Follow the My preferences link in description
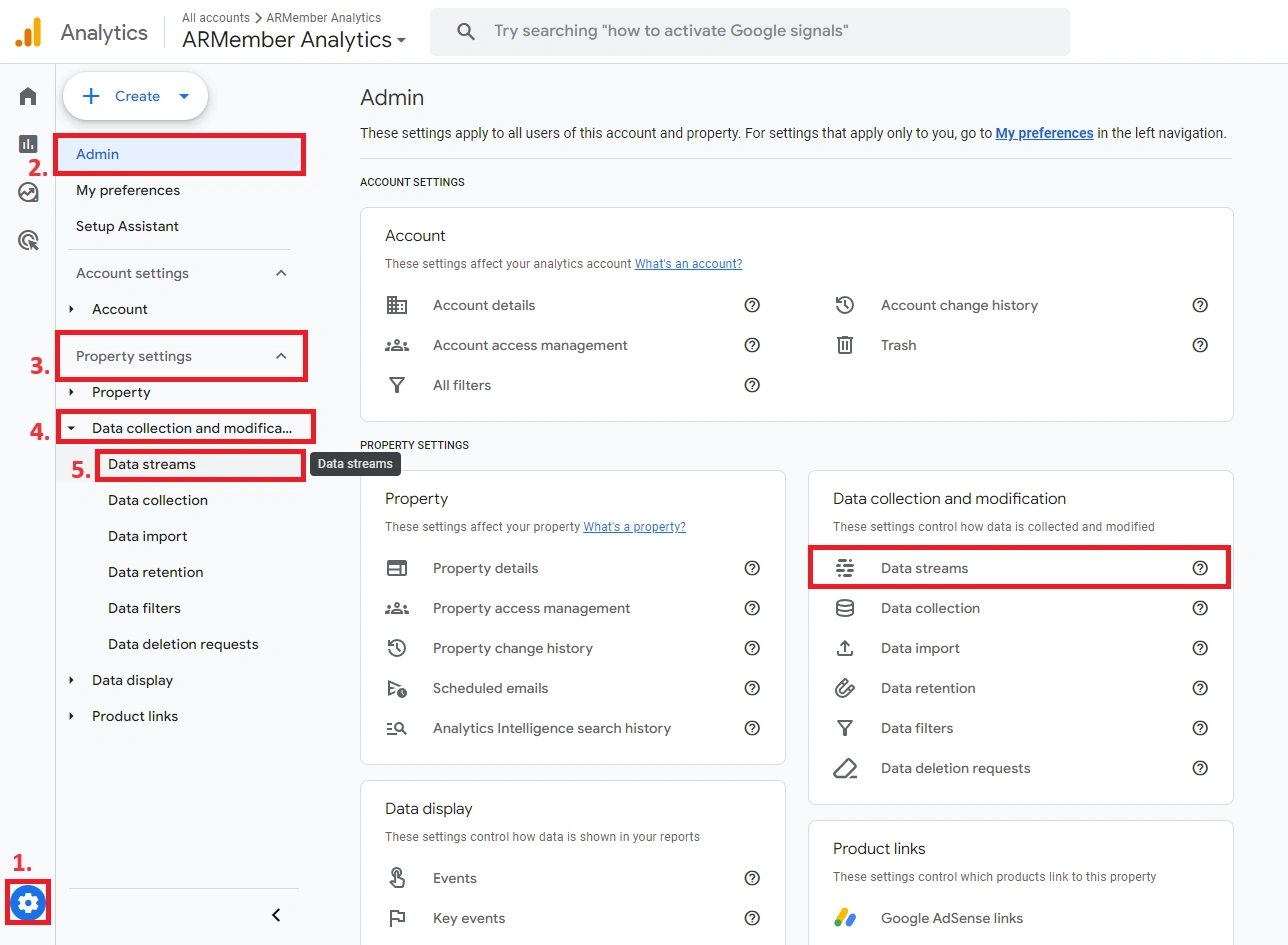1288x945 pixels. click(x=1044, y=133)
